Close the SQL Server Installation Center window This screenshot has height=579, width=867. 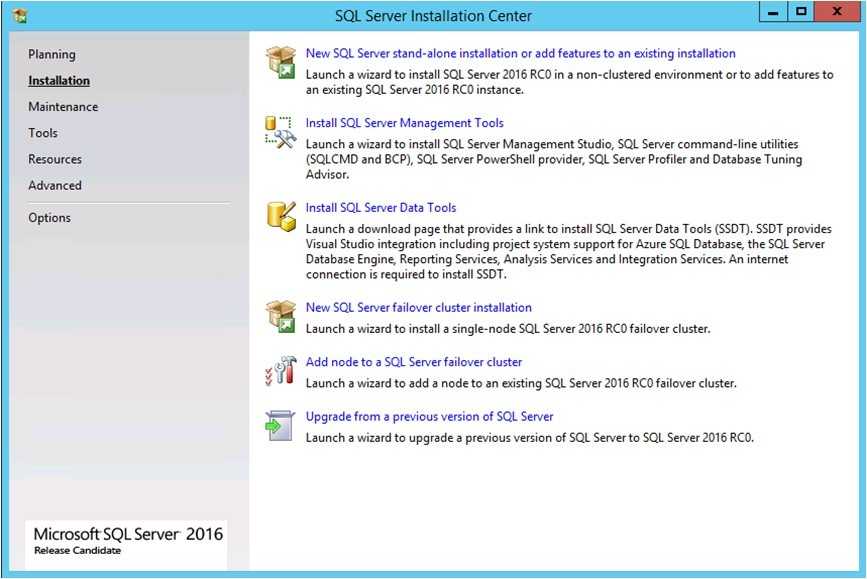(x=837, y=12)
